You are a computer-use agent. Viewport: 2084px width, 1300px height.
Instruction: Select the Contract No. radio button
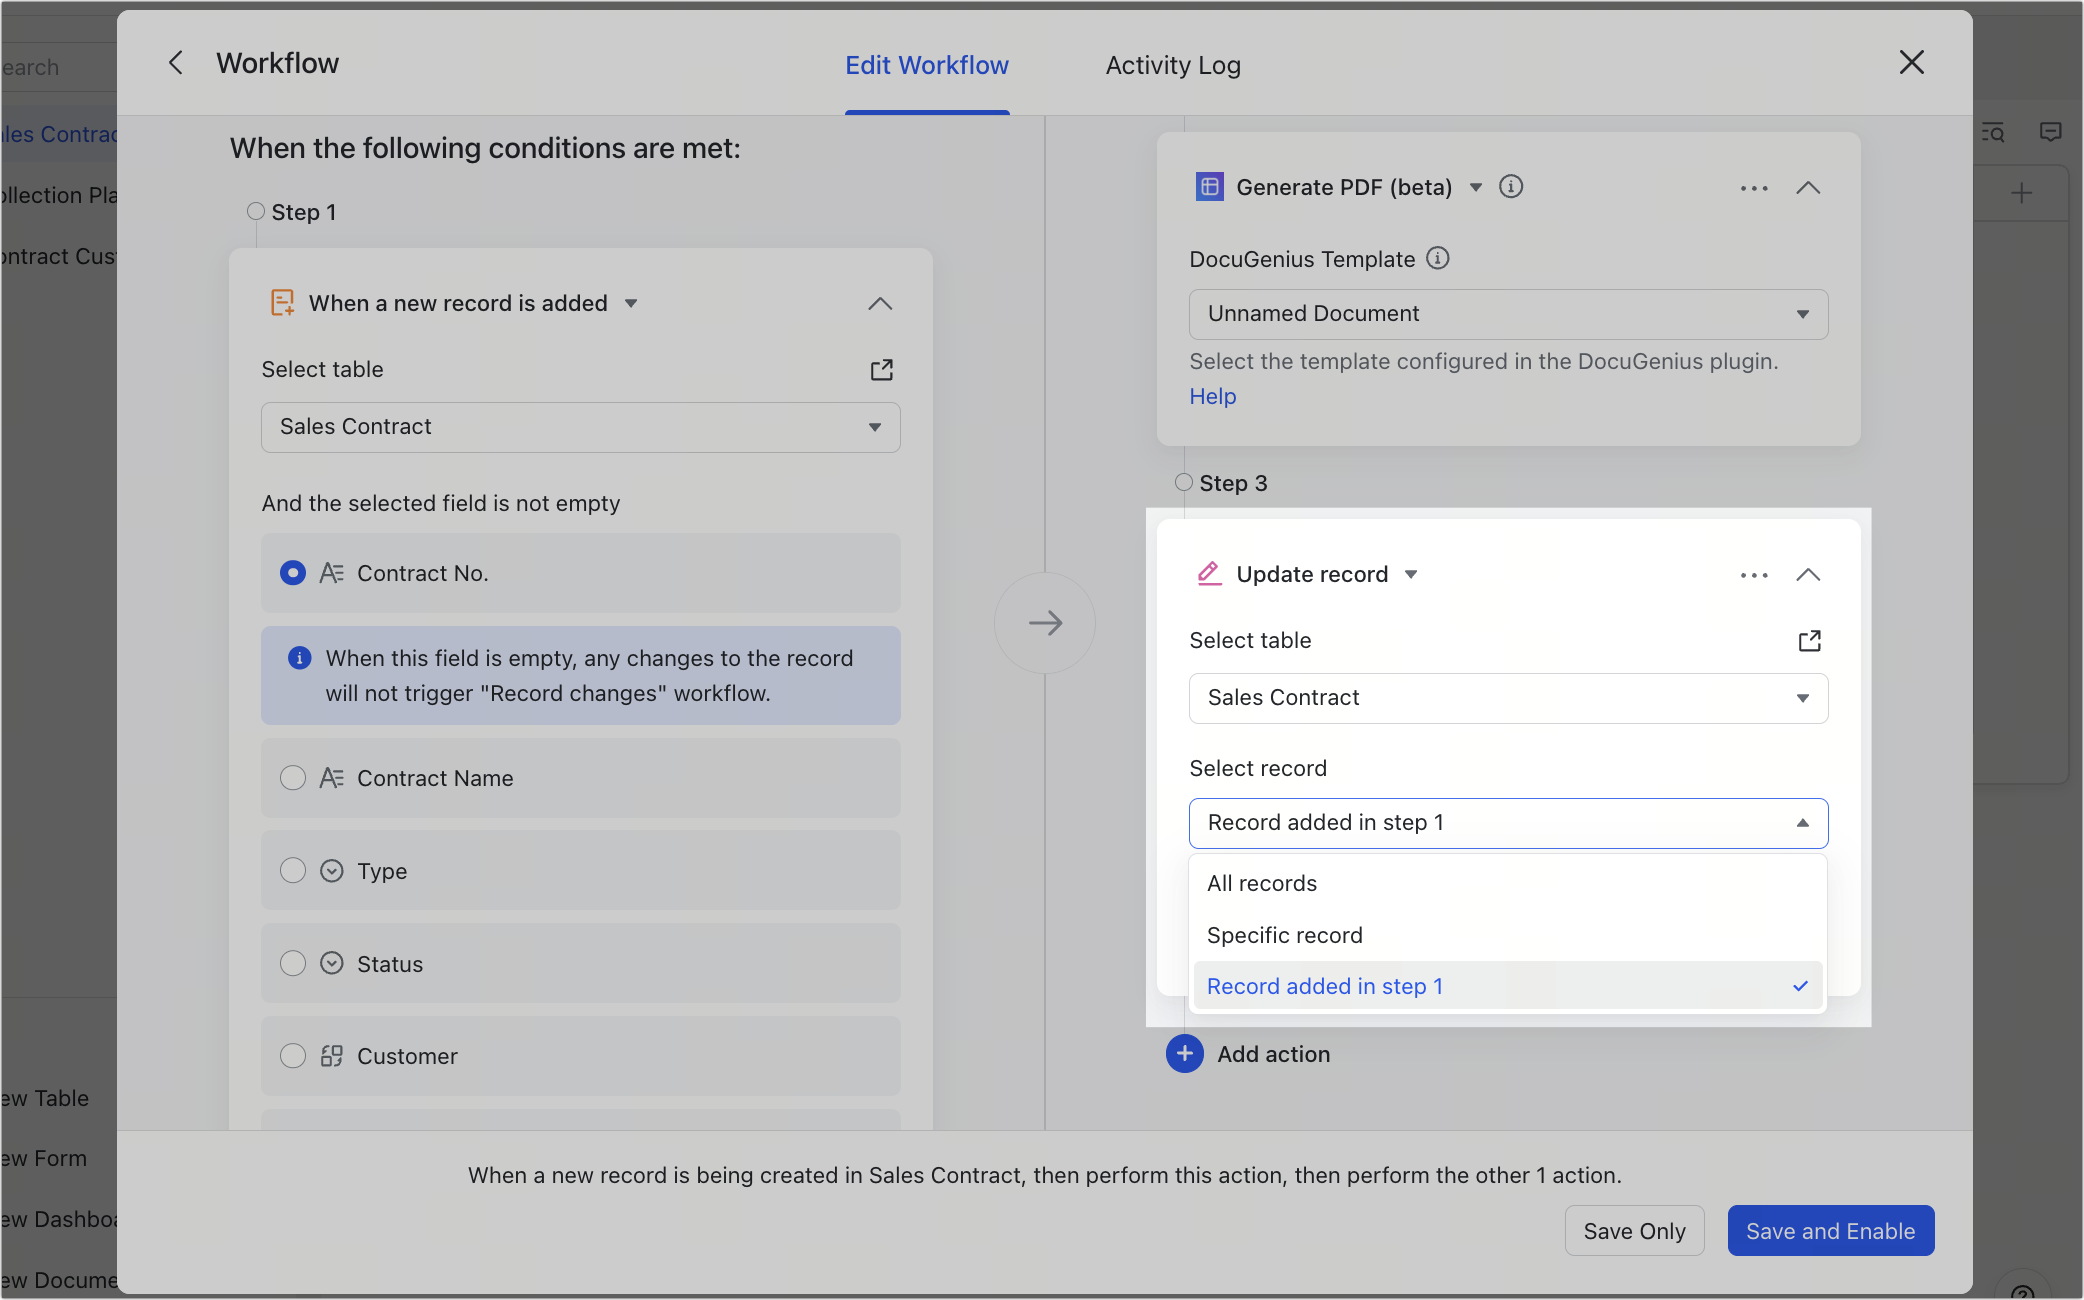293,573
